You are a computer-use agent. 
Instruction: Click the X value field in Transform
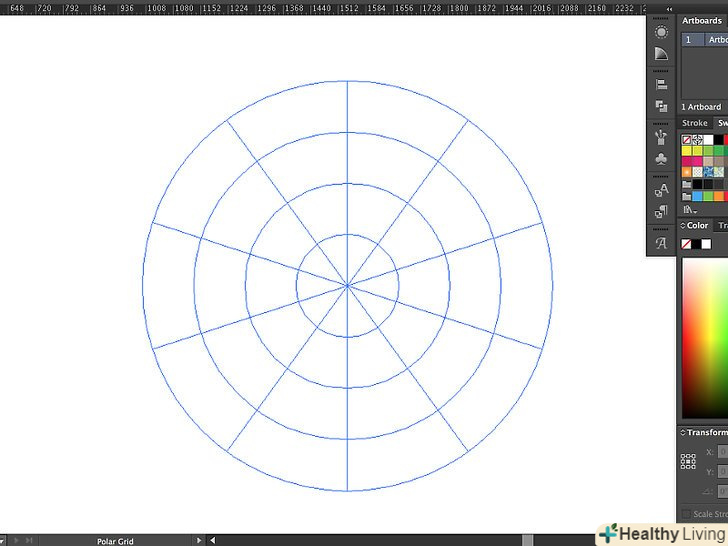coord(722,452)
